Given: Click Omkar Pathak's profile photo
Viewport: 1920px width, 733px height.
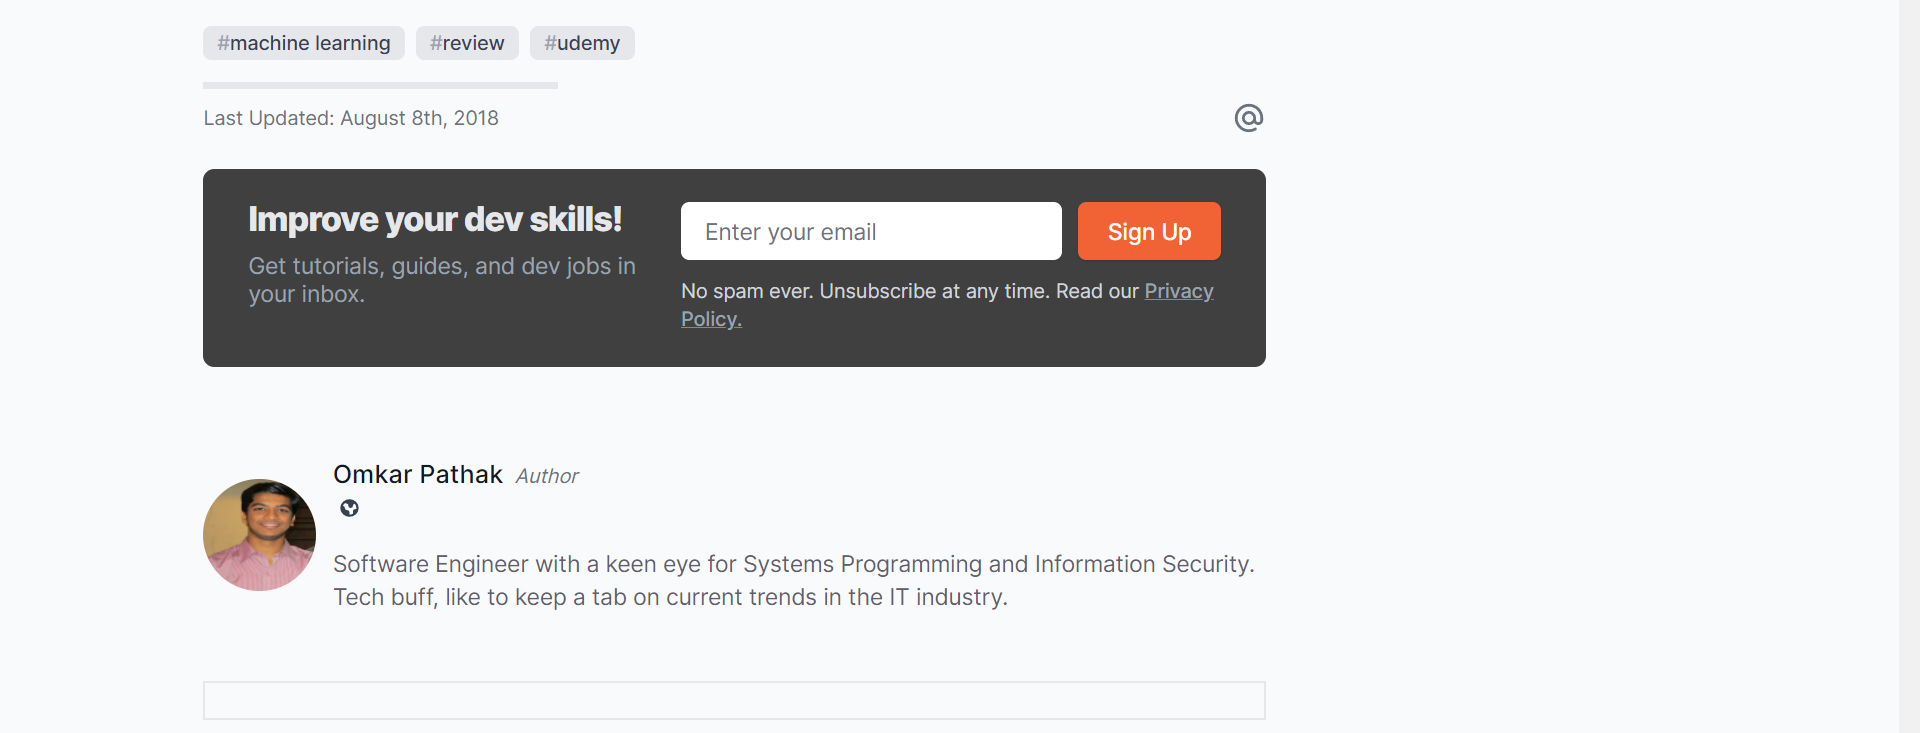Looking at the screenshot, I should pos(260,535).
